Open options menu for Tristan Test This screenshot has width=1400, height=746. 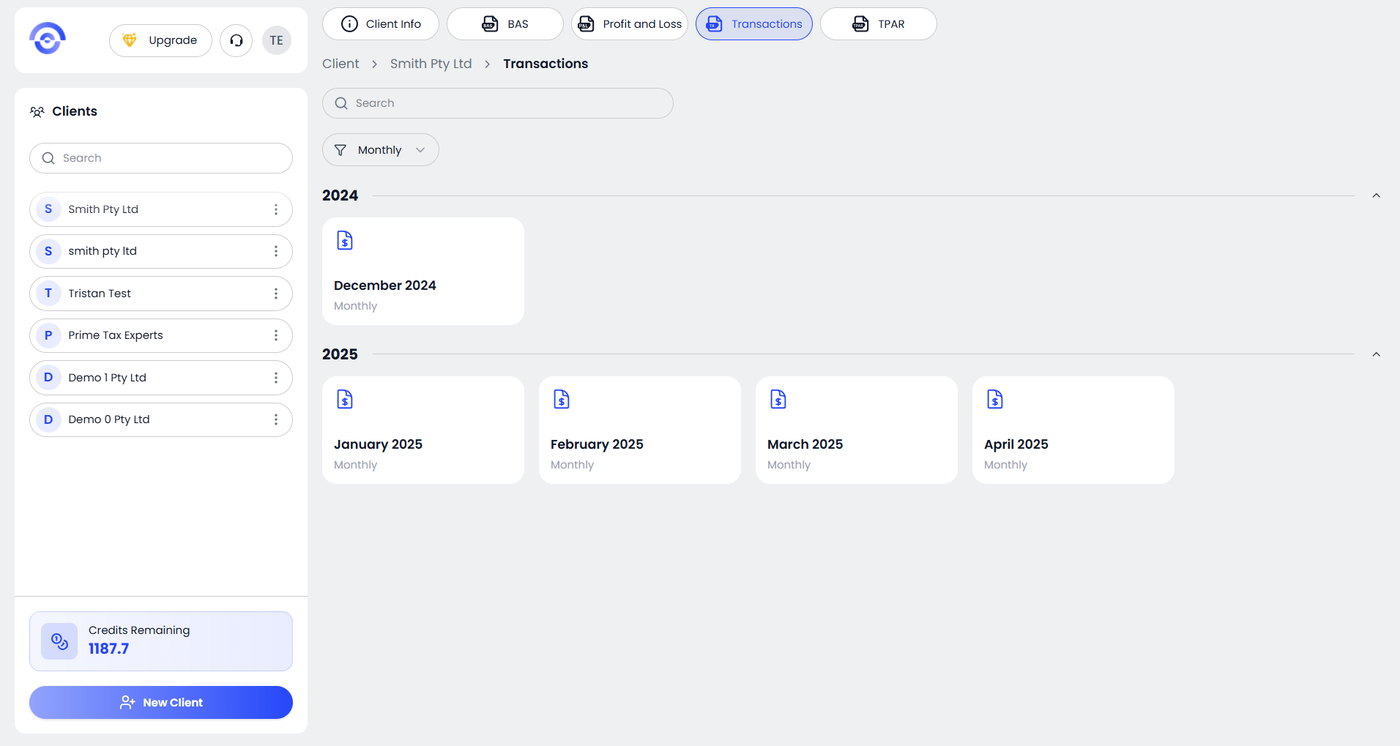[x=276, y=294]
